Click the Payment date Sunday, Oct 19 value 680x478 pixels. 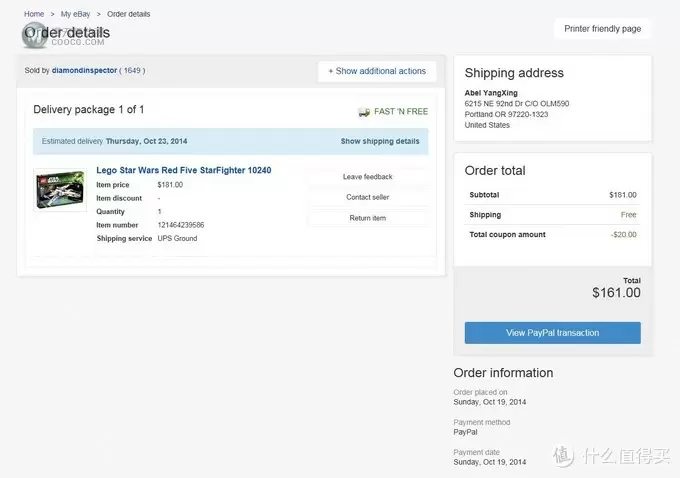click(490, 462)
